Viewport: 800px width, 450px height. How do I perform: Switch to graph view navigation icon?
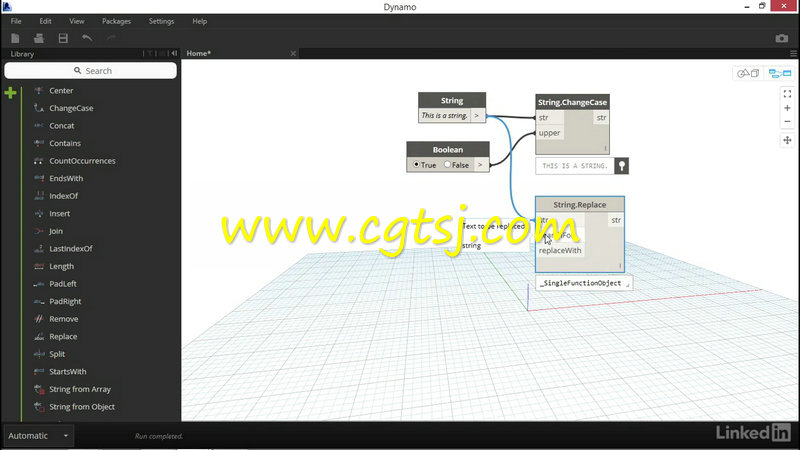click(x=780, y=73)
